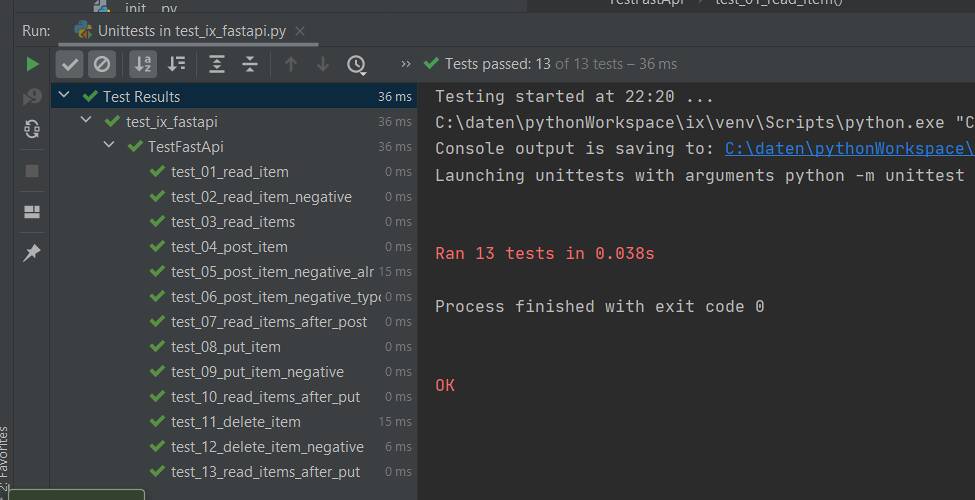The image size is (975, 500).
Task: Toggle auto-test rerun icon in sidebar
Action: point(32,129)
